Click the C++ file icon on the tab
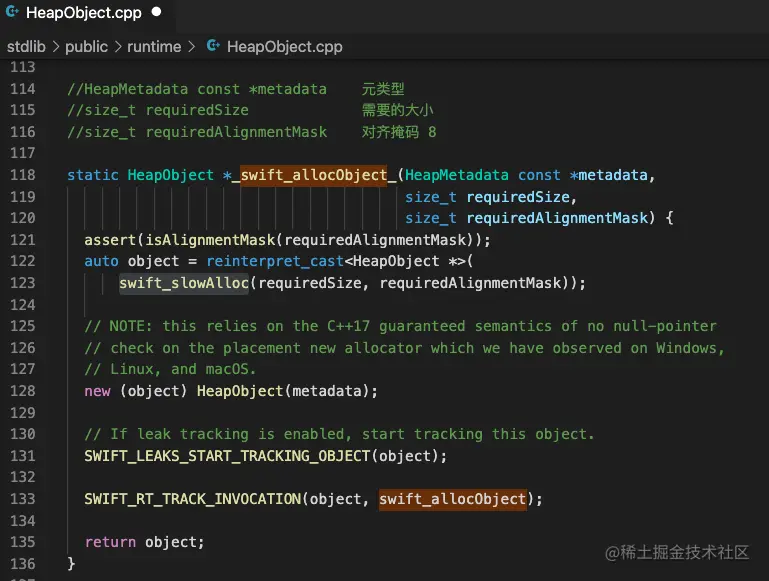This screenshot has width=769, height=581. [12, 12]
